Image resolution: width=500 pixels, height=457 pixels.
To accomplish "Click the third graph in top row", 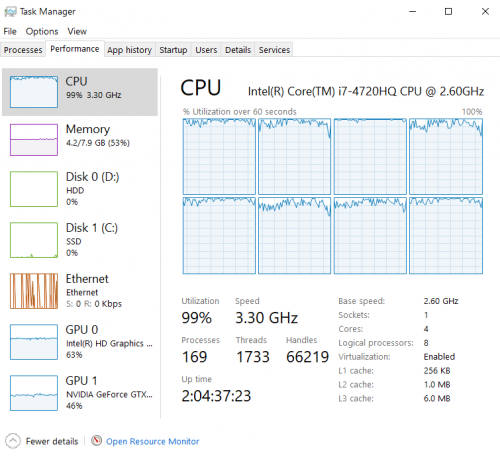I will [370, 156].
